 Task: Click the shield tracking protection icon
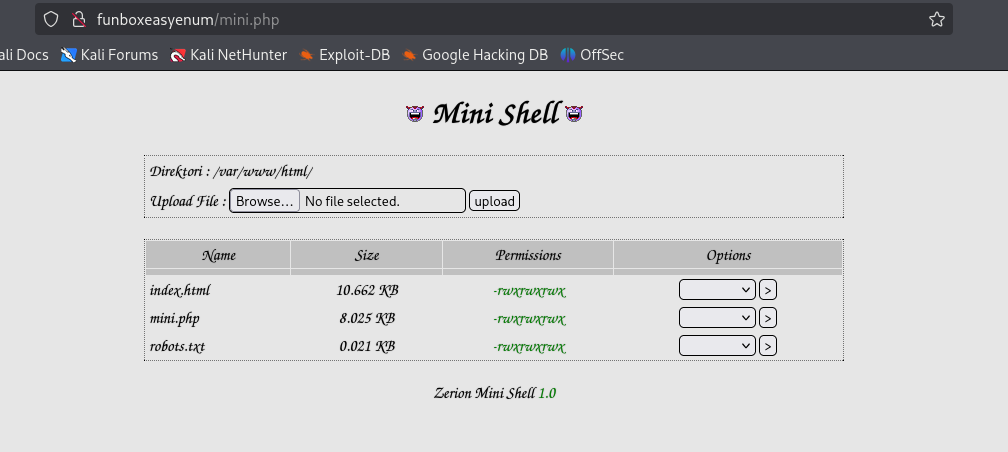tap(52, 19)
